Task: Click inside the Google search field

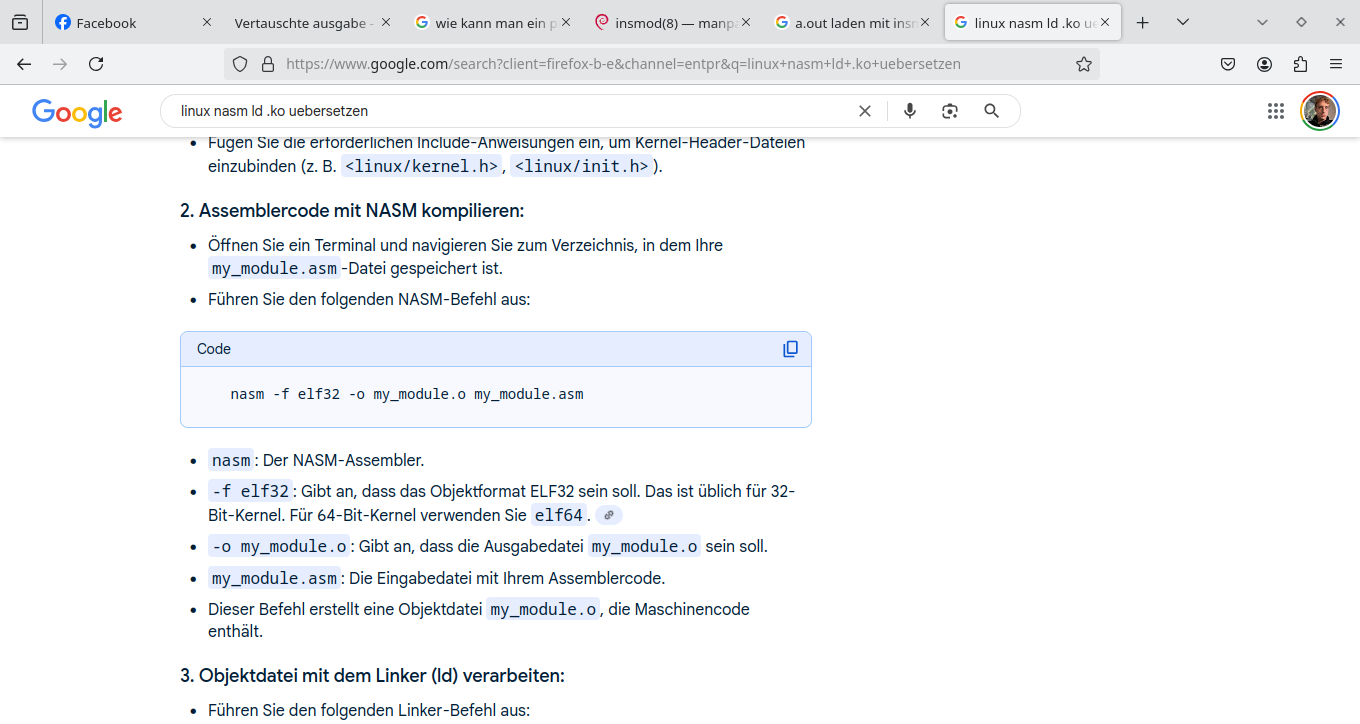Action: [500, 111]
